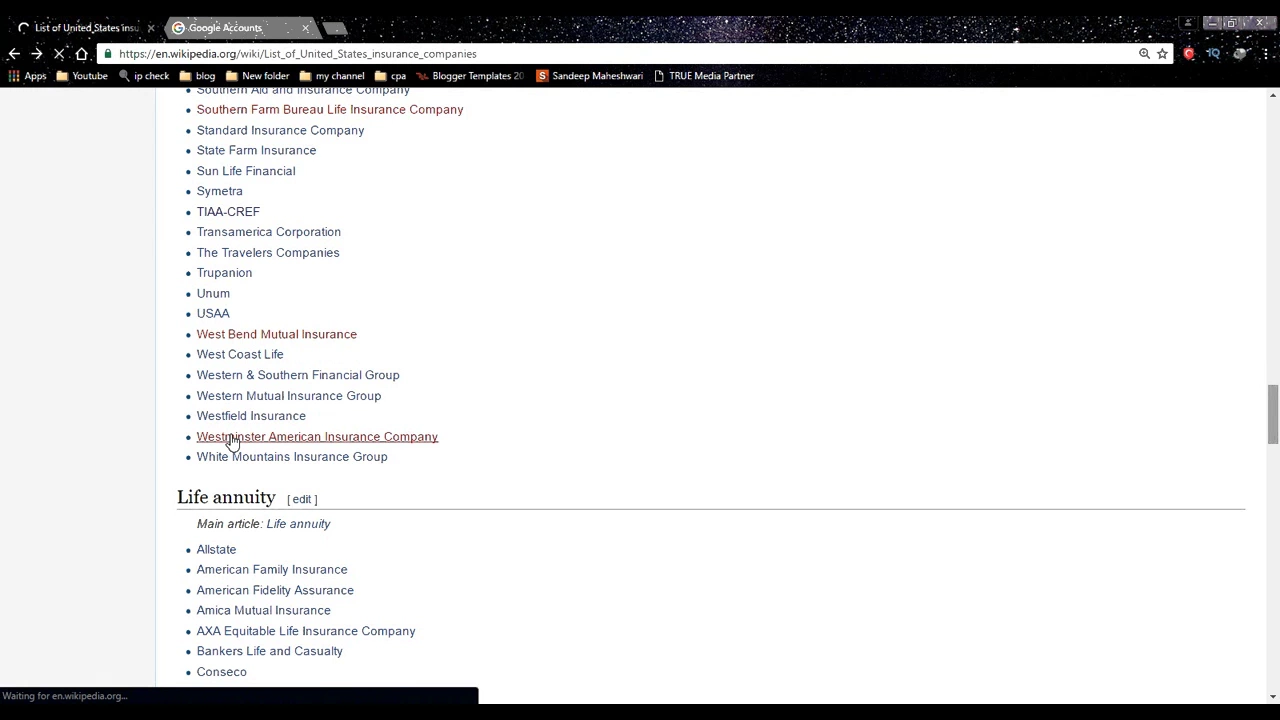Open the West Coast Life link
This screenshot has width=1280, height=720.
tap(240, 354)
